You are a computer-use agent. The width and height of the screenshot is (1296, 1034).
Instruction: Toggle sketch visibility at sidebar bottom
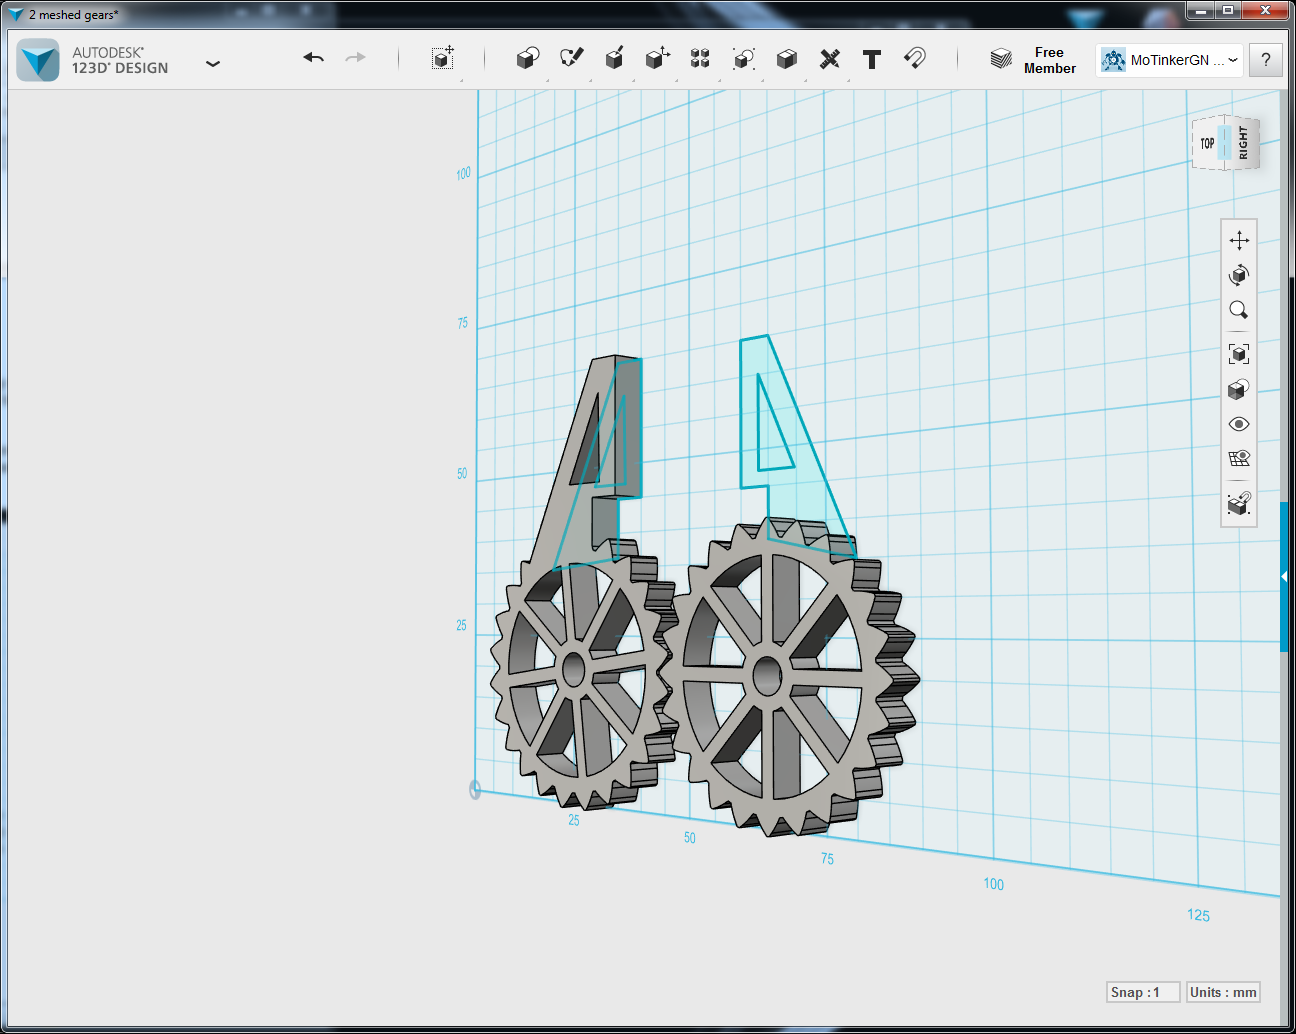coord(1238,505)
